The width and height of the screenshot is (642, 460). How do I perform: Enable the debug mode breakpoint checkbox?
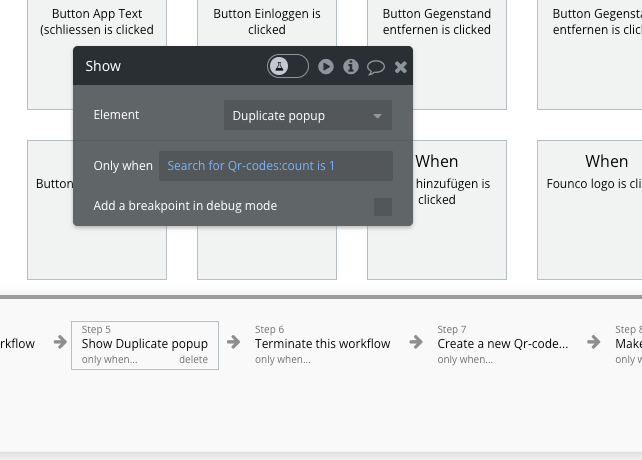point(383,207)
